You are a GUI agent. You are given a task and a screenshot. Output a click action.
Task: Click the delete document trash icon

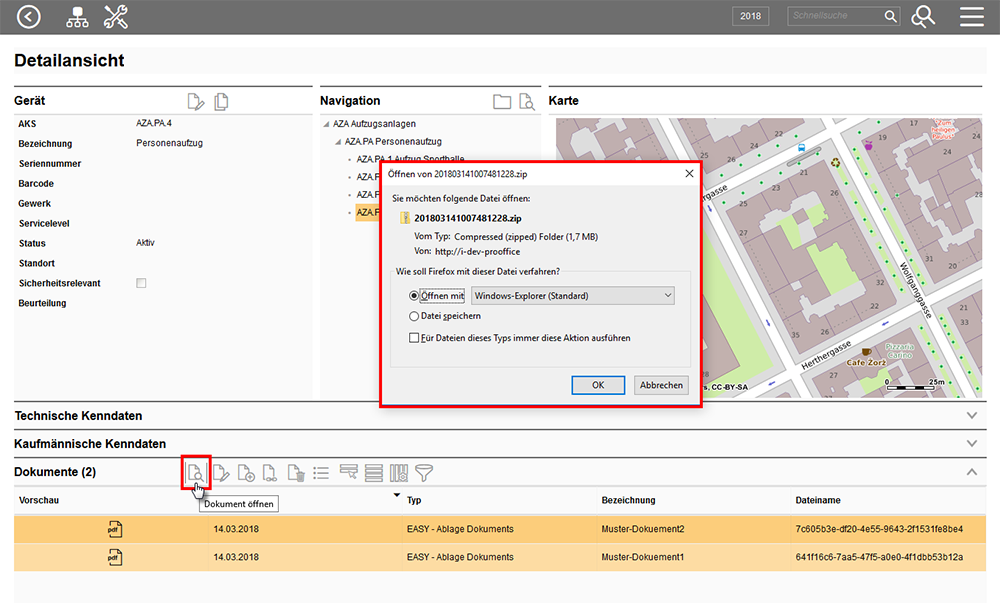[296, 472]
